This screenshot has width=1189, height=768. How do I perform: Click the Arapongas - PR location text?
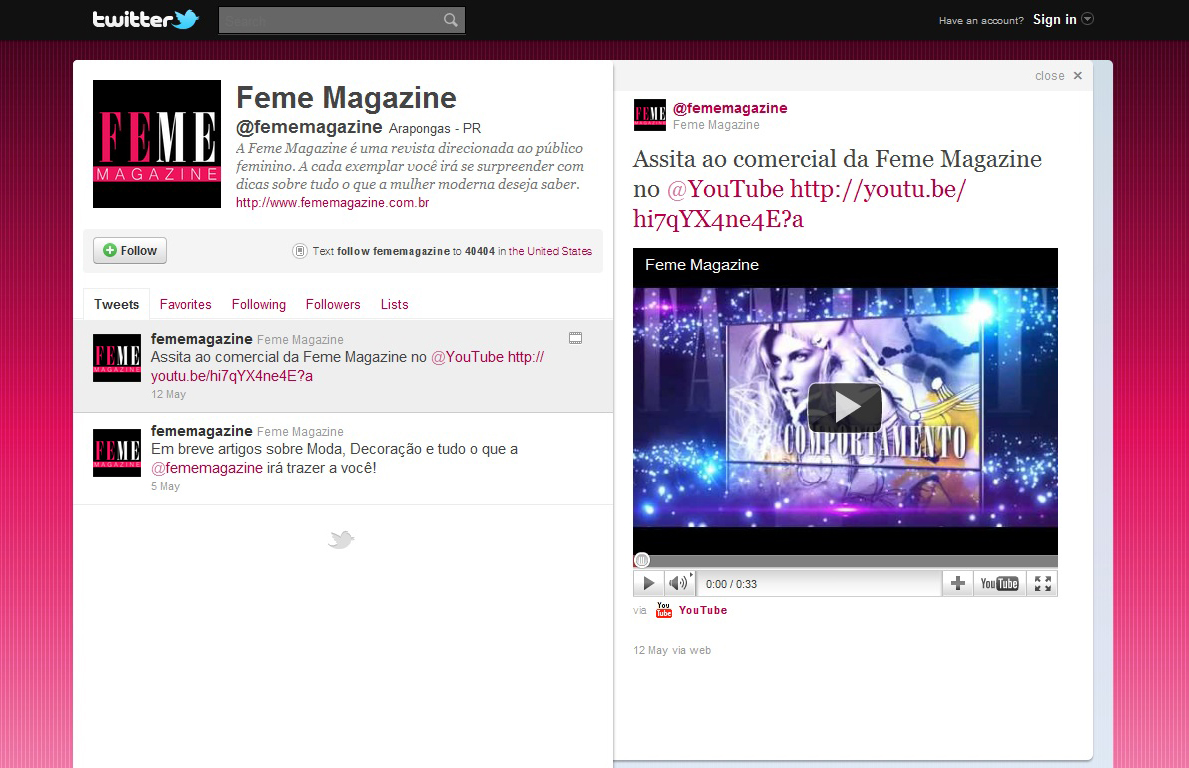[435, 128]
